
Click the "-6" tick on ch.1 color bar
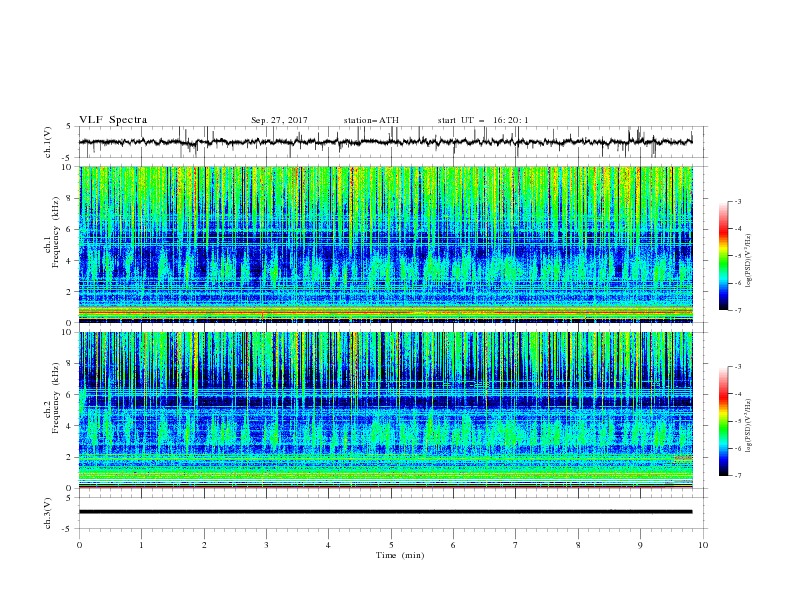click(737, 283)
